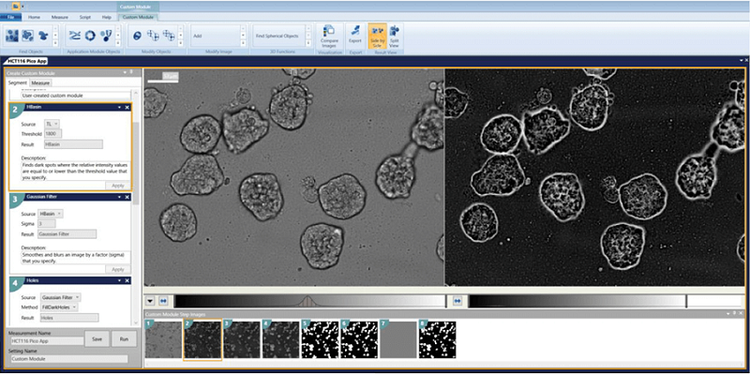Apply the HBasin step
Screen dimensions: 750x374
coord(117,186)
